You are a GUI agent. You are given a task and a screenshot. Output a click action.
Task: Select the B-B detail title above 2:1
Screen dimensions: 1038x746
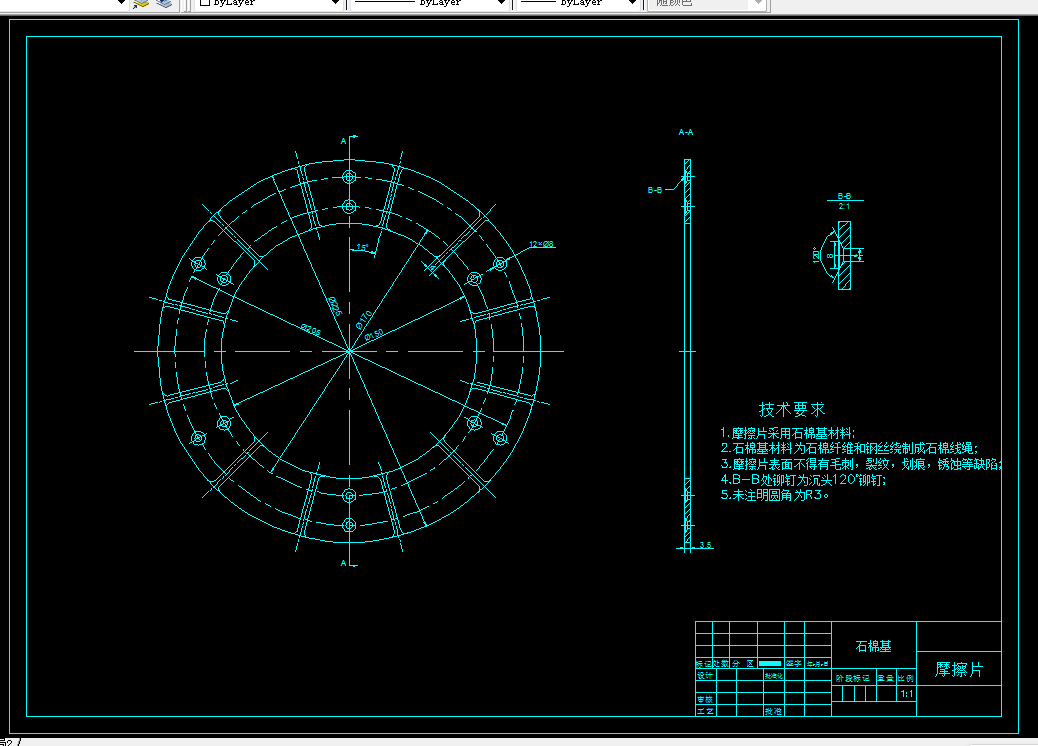844,196
